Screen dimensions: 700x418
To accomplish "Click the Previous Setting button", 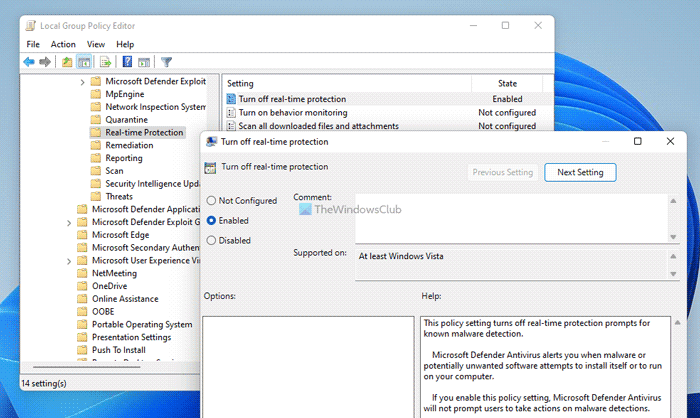I will (x=503, y=172).
